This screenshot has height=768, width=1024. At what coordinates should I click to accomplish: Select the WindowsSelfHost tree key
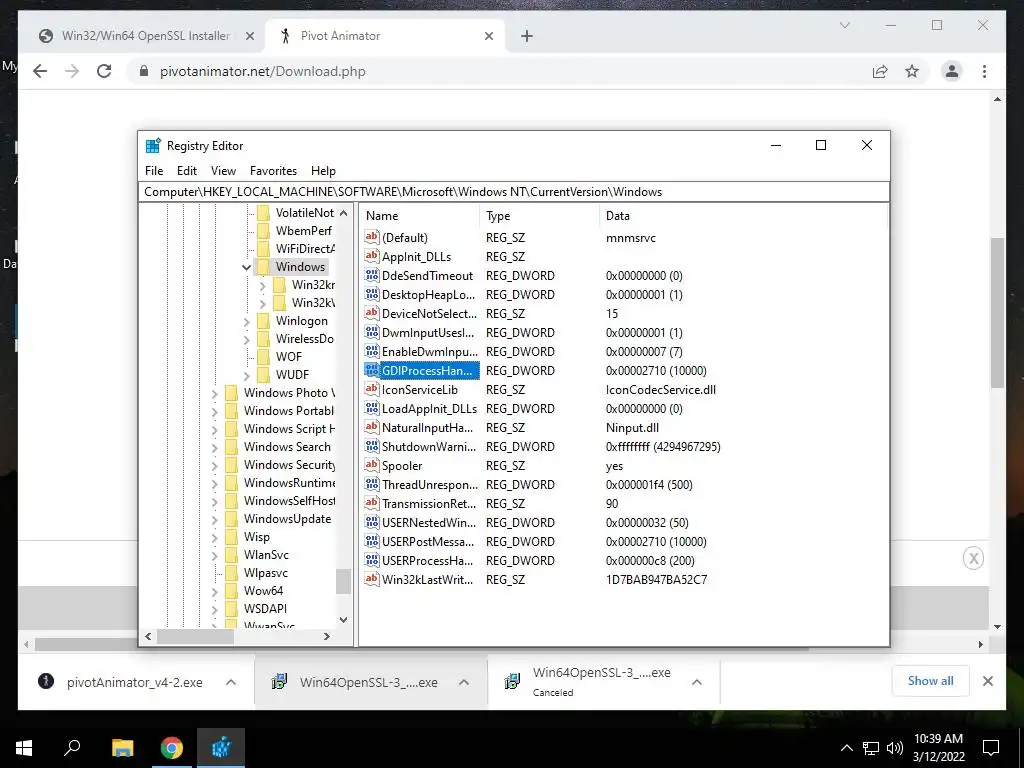tap(289, 501)
